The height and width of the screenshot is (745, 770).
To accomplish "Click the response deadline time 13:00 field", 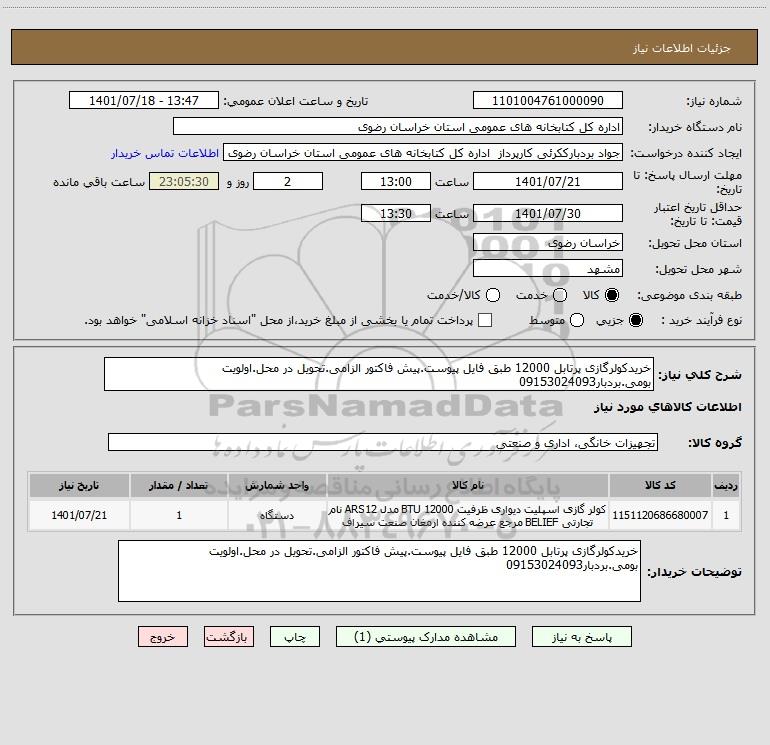I will click(x=396, y=181).
